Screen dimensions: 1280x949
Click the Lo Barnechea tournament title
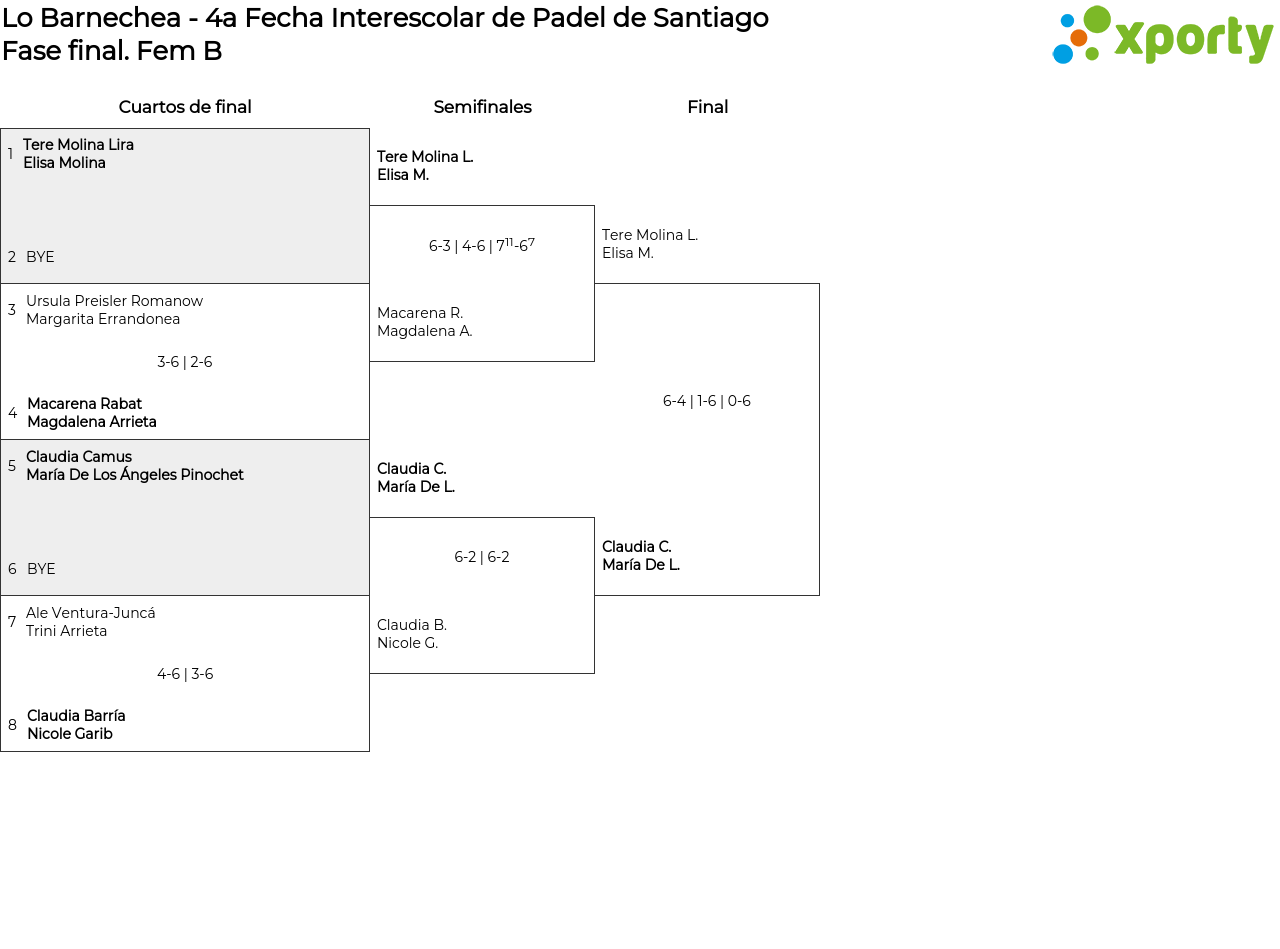pyautogui.click(x=385, y=18)
